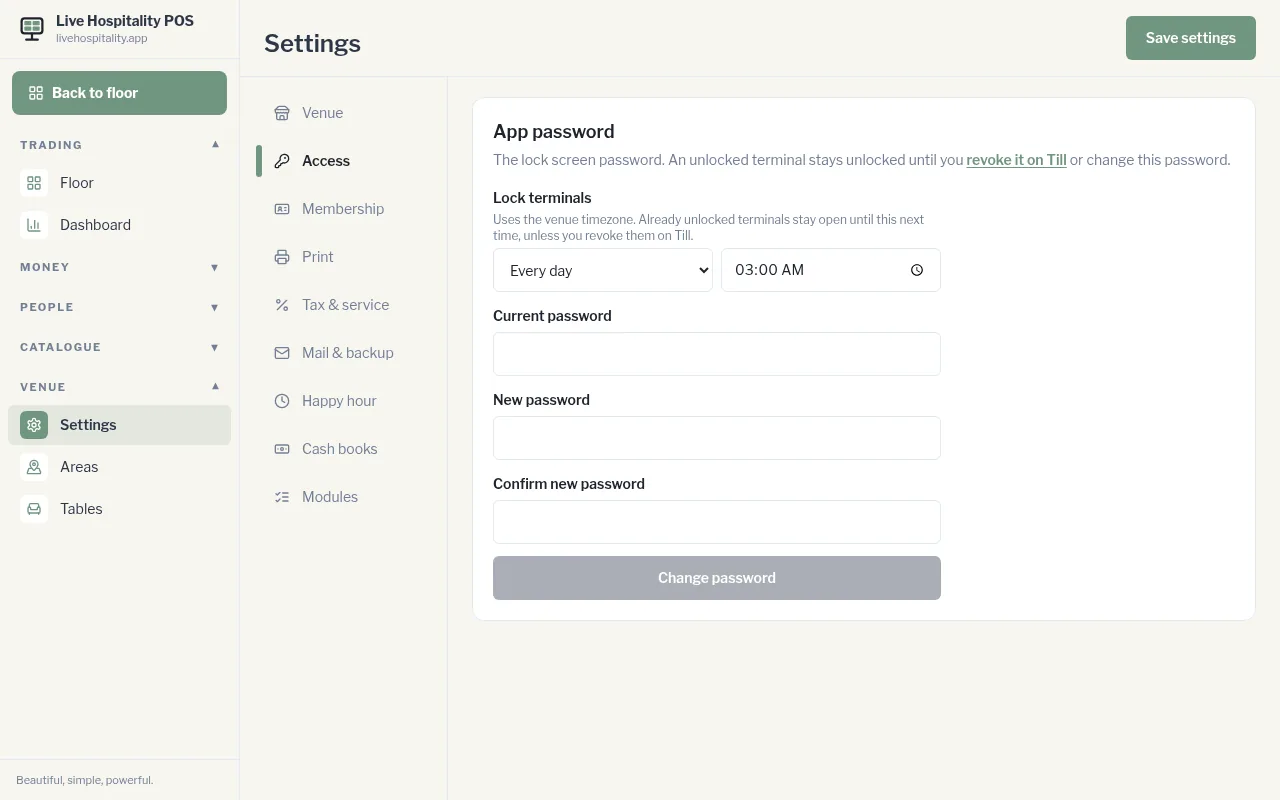Viewport: 1280px width, 800px height.
Task: Switch to Happy hour settings
Action: tap(344, 401)
